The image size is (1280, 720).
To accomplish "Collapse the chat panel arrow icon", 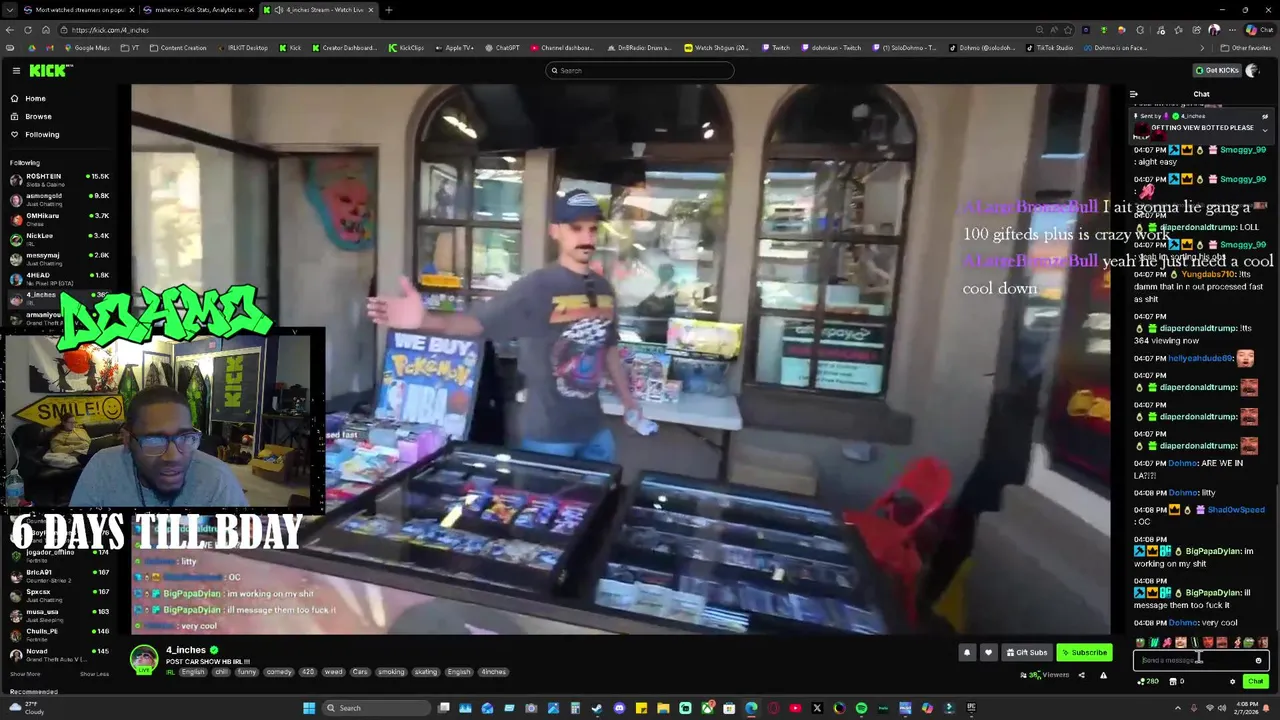I will click(x=1134, y=94).
